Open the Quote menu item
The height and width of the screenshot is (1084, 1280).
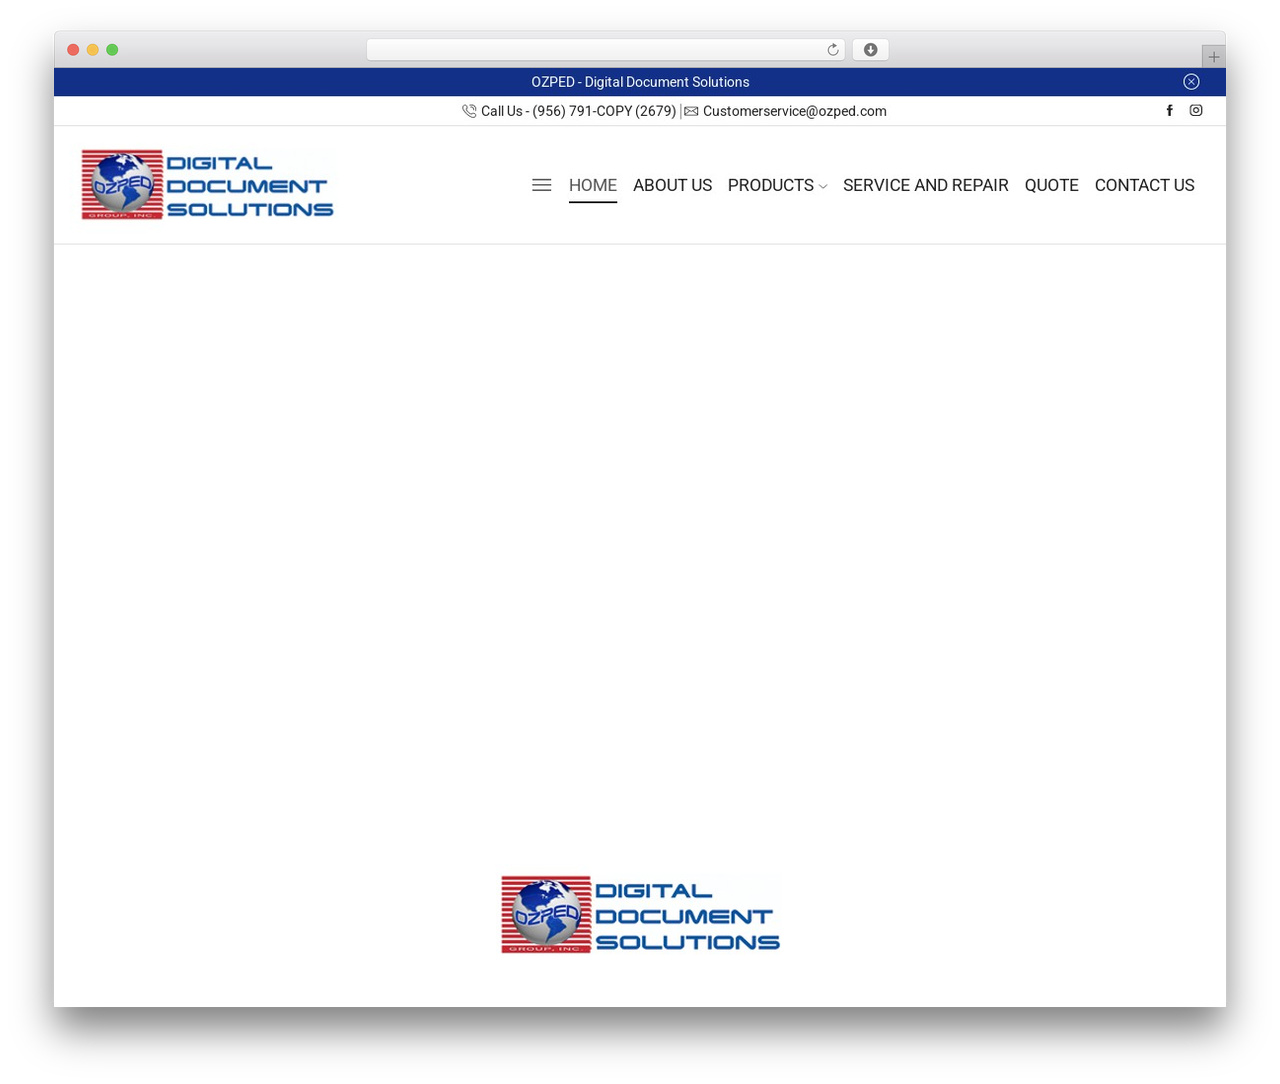pos(1052,185)
